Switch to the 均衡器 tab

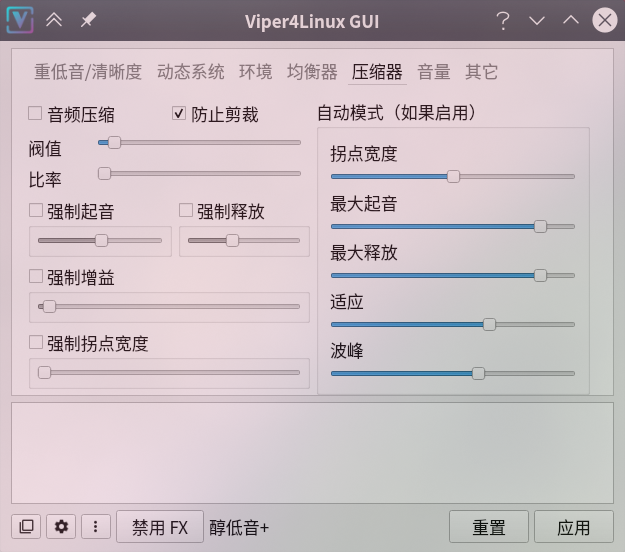(x=312, y=72)
